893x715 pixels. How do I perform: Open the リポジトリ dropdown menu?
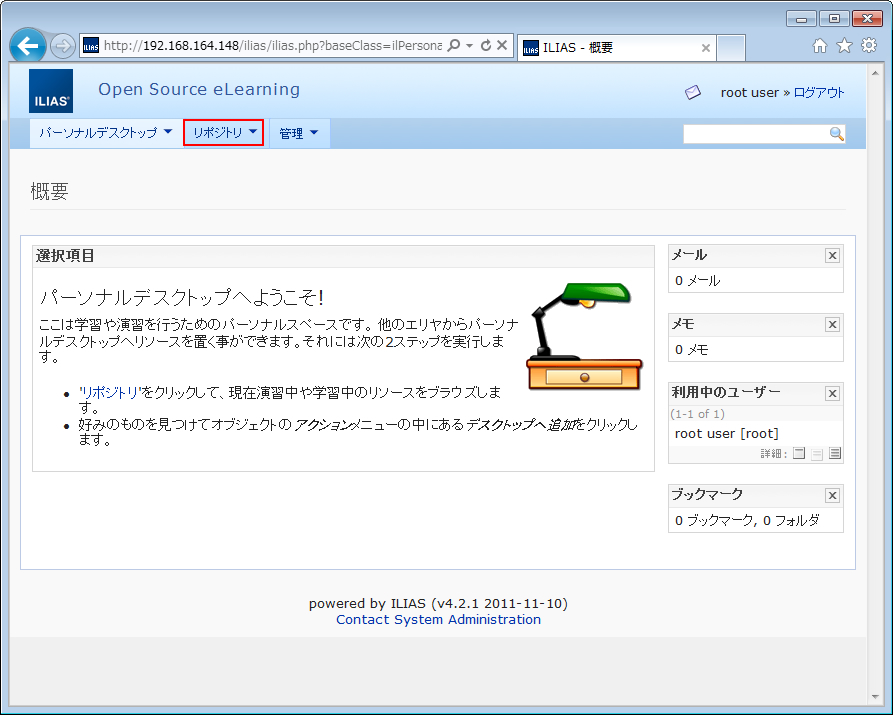[224, 132]
